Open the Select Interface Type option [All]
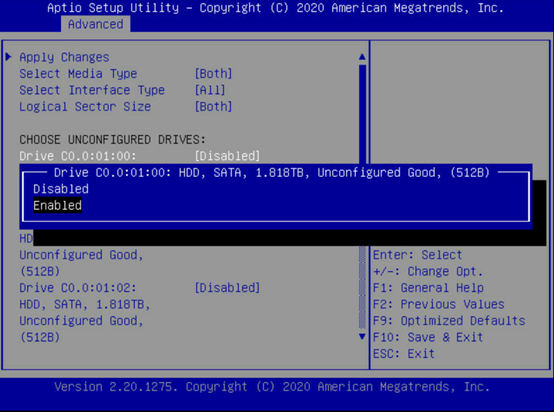Screen dimensions: 554x412 pos(210,90)
